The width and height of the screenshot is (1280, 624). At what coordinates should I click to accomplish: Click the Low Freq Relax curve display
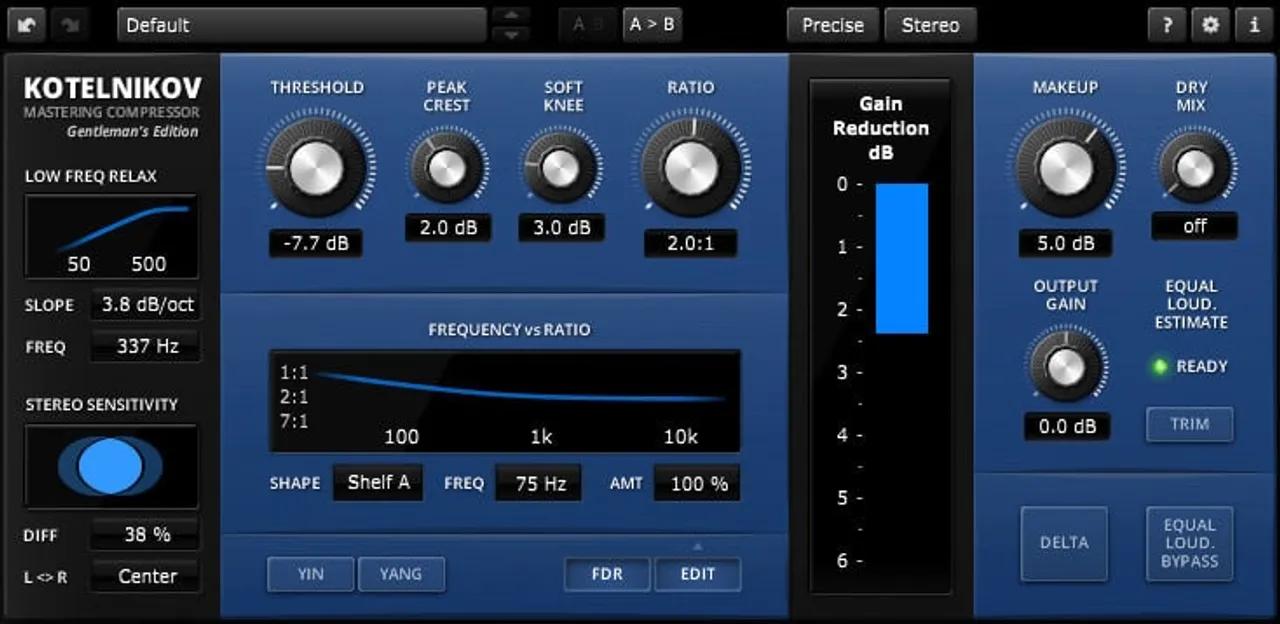coord(111,237)
